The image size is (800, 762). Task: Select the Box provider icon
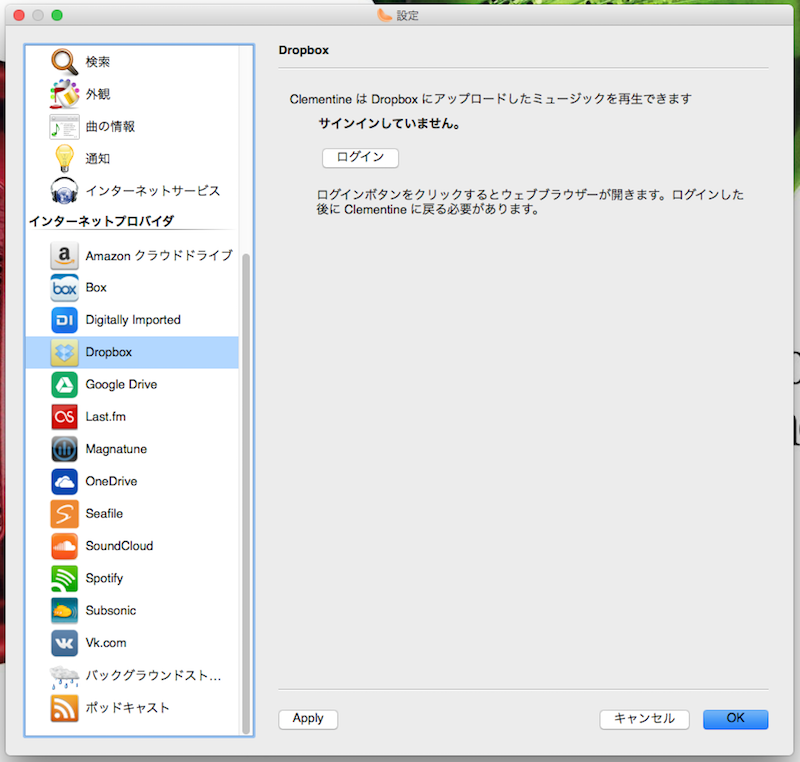click(x=64, y=288)
